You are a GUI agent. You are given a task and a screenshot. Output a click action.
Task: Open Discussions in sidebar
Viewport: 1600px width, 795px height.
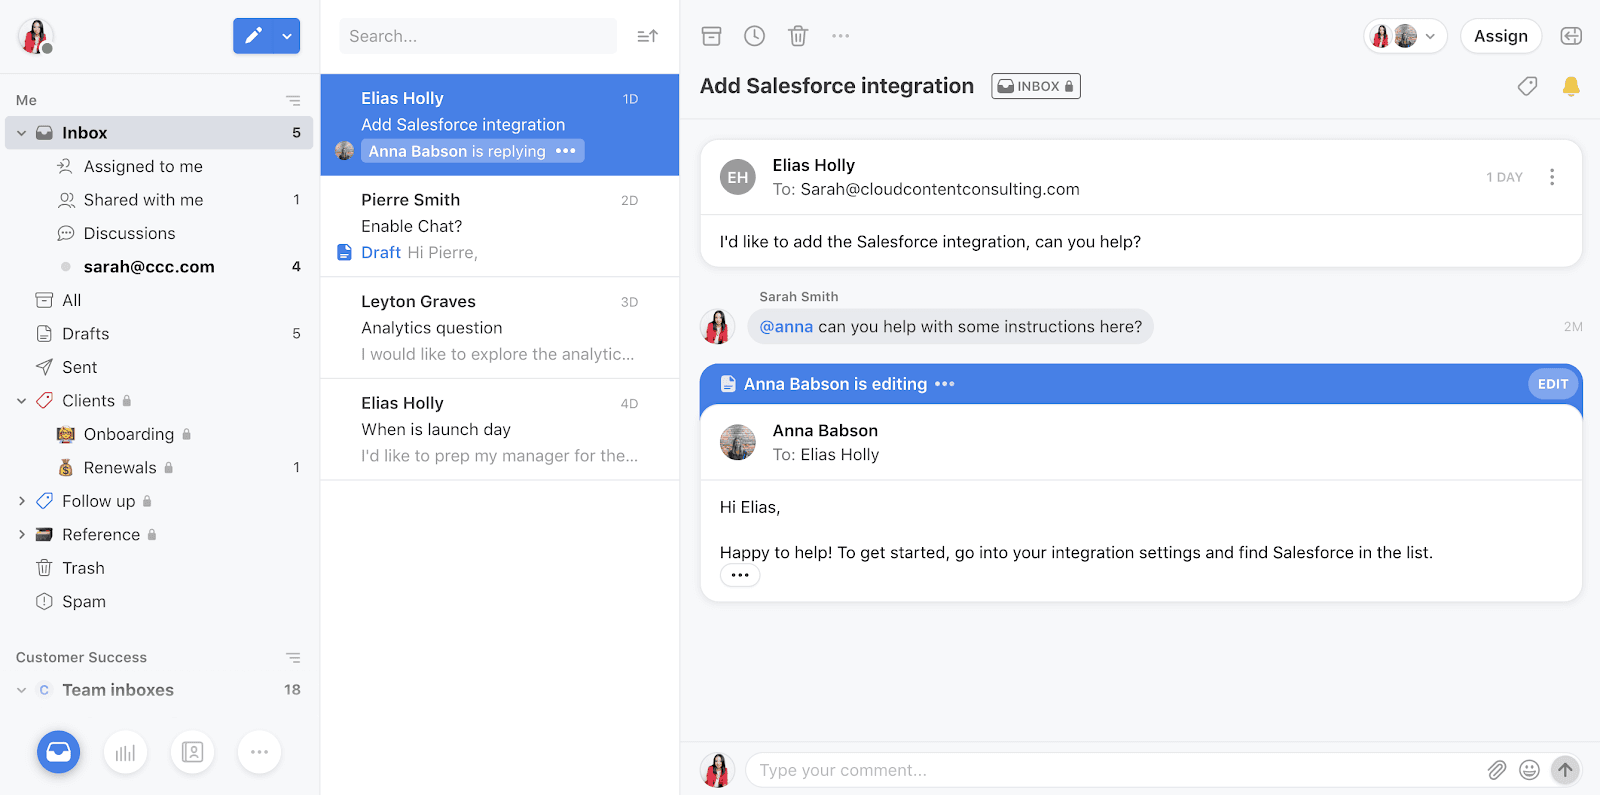click(129, 233)
